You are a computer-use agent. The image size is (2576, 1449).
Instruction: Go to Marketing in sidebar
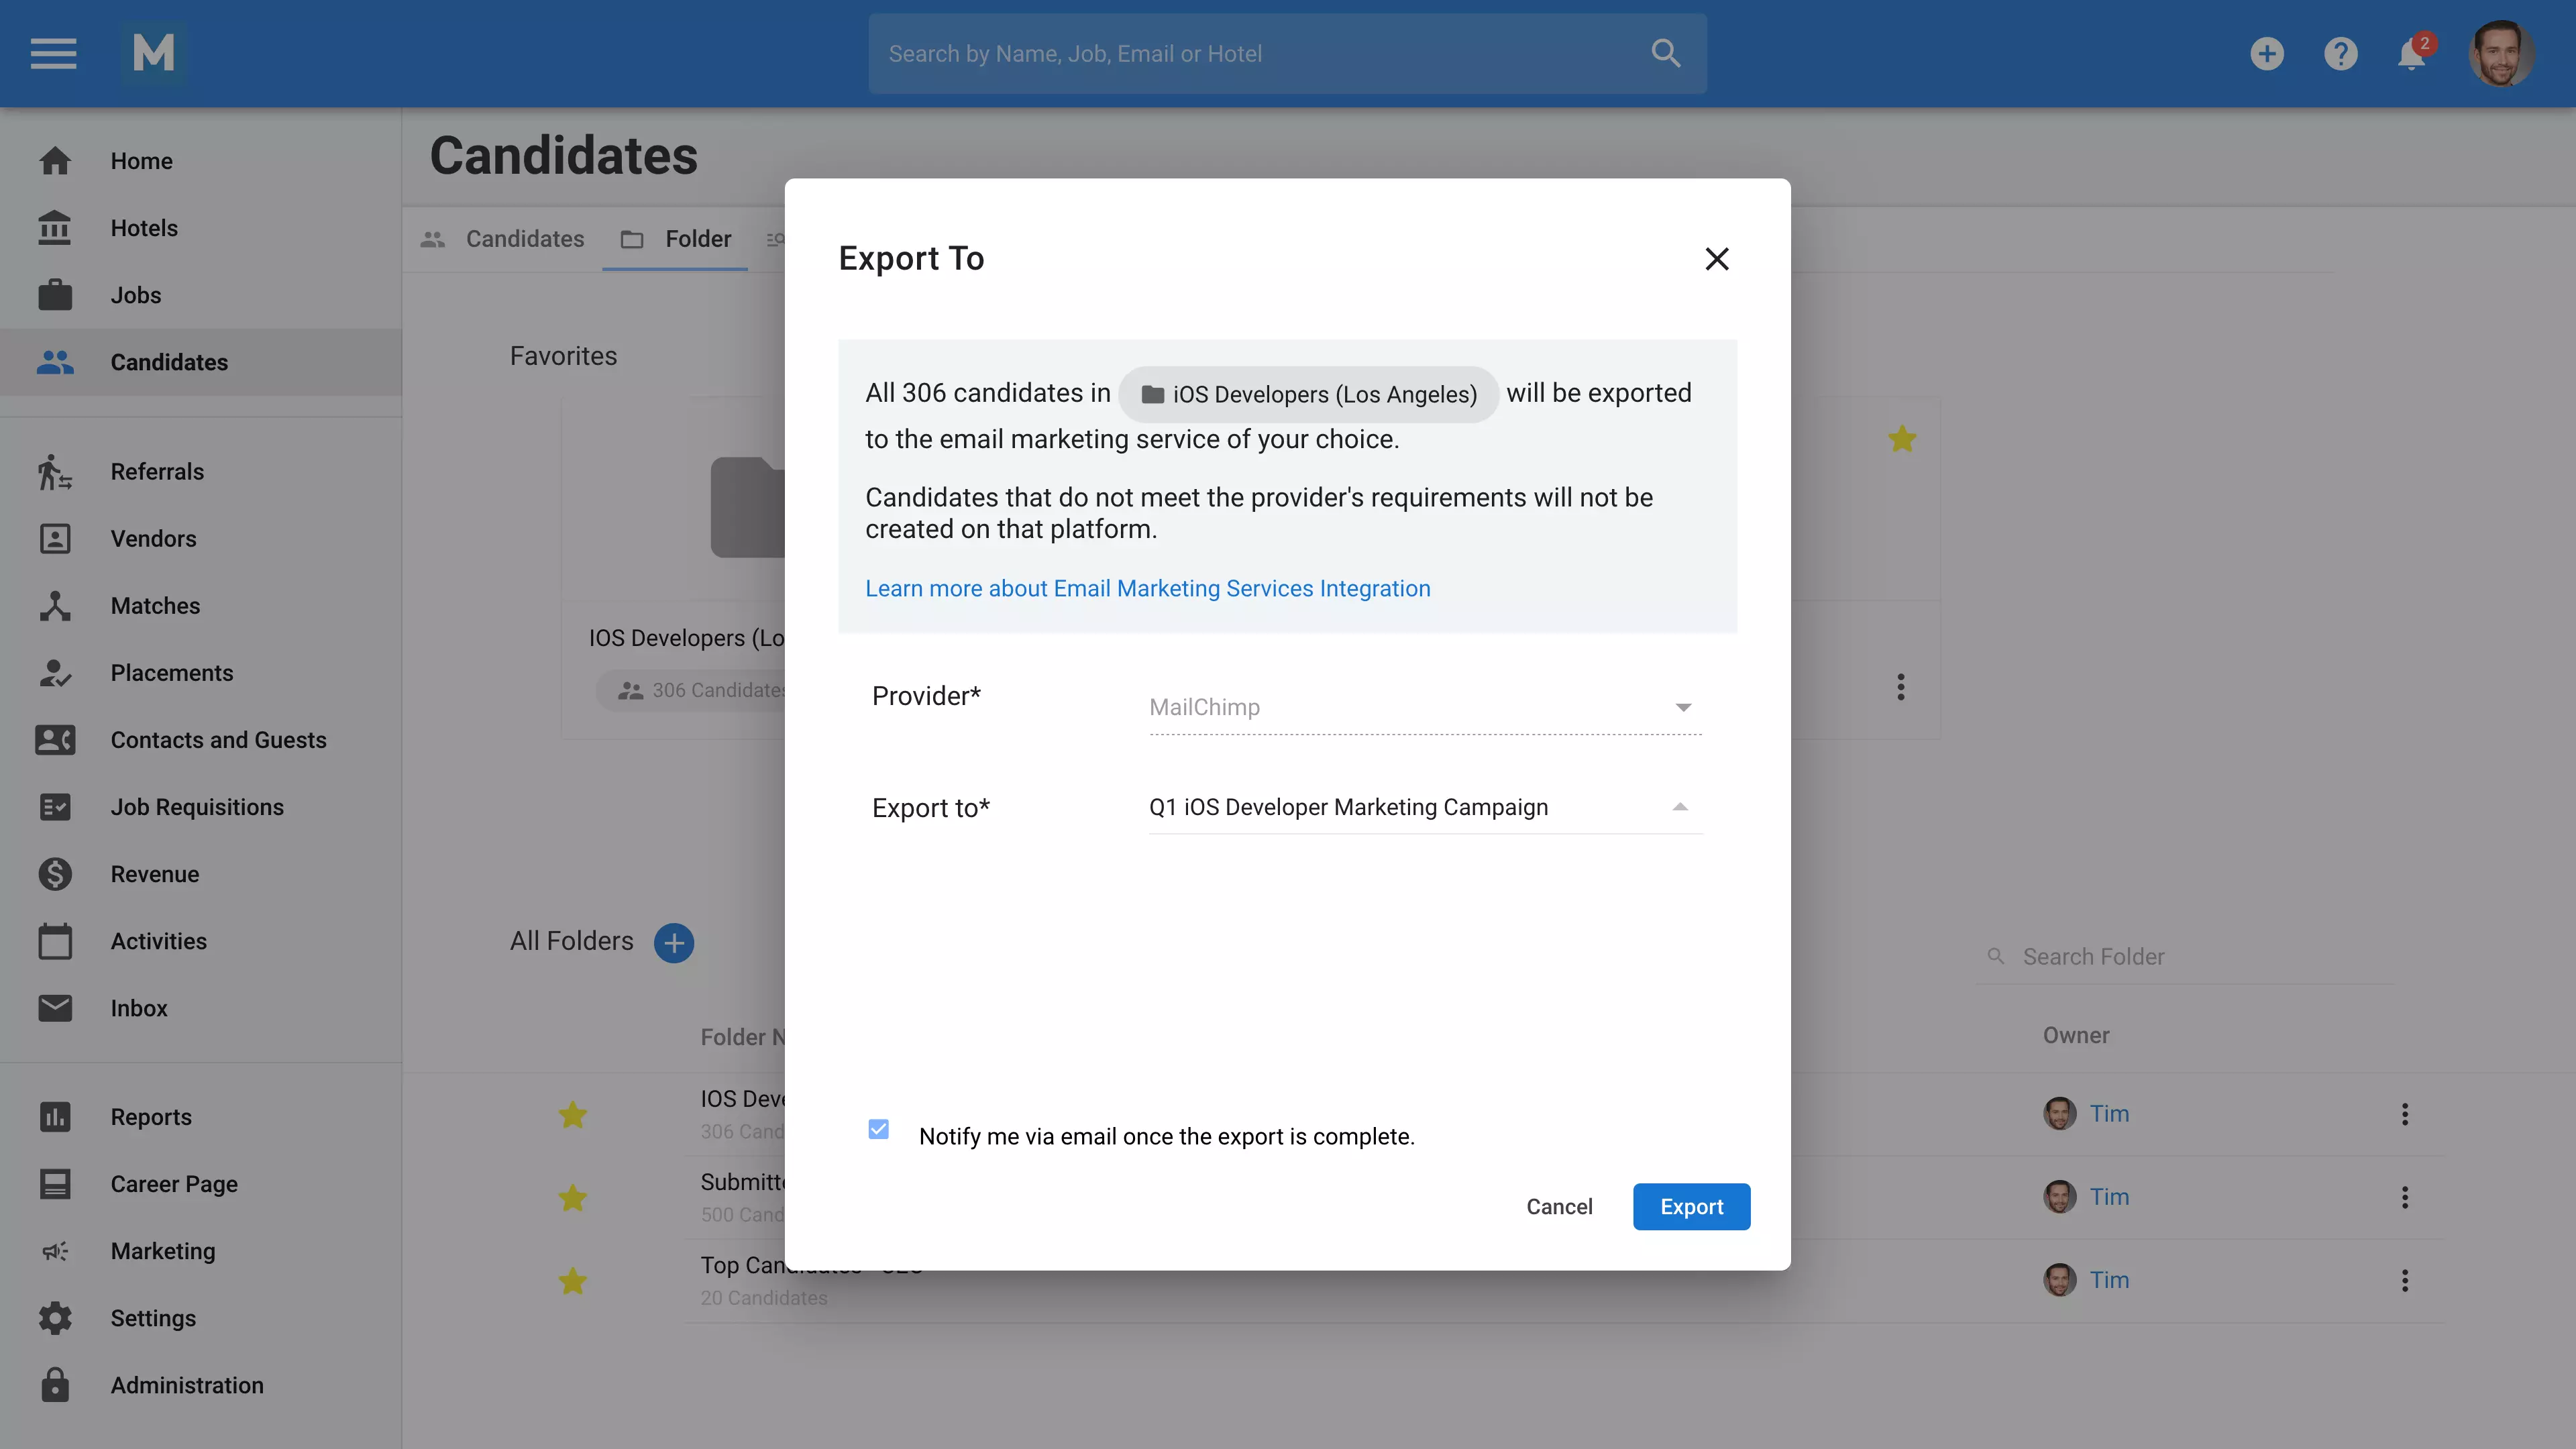click(x=163, y=1251)
